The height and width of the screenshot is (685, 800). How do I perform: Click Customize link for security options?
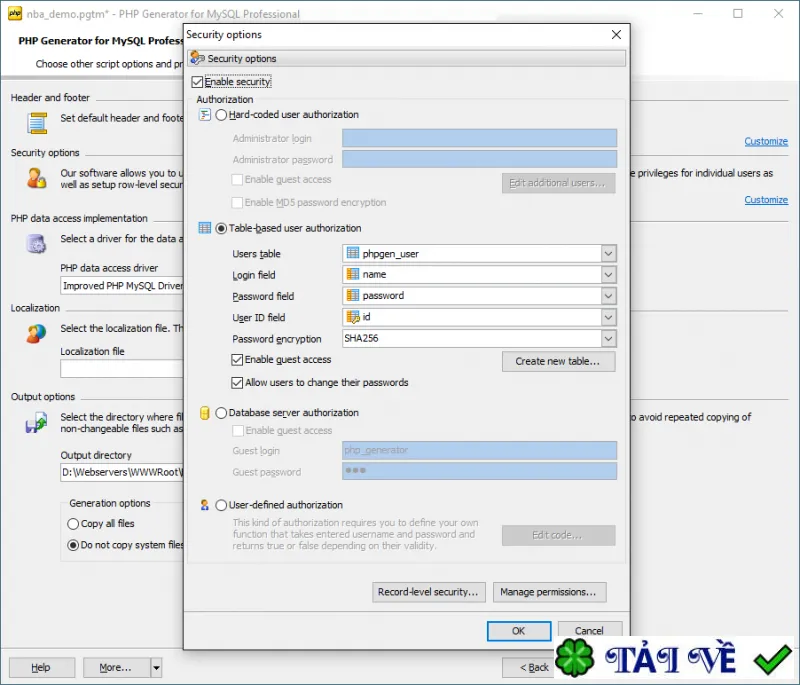(x=765, y=200)
